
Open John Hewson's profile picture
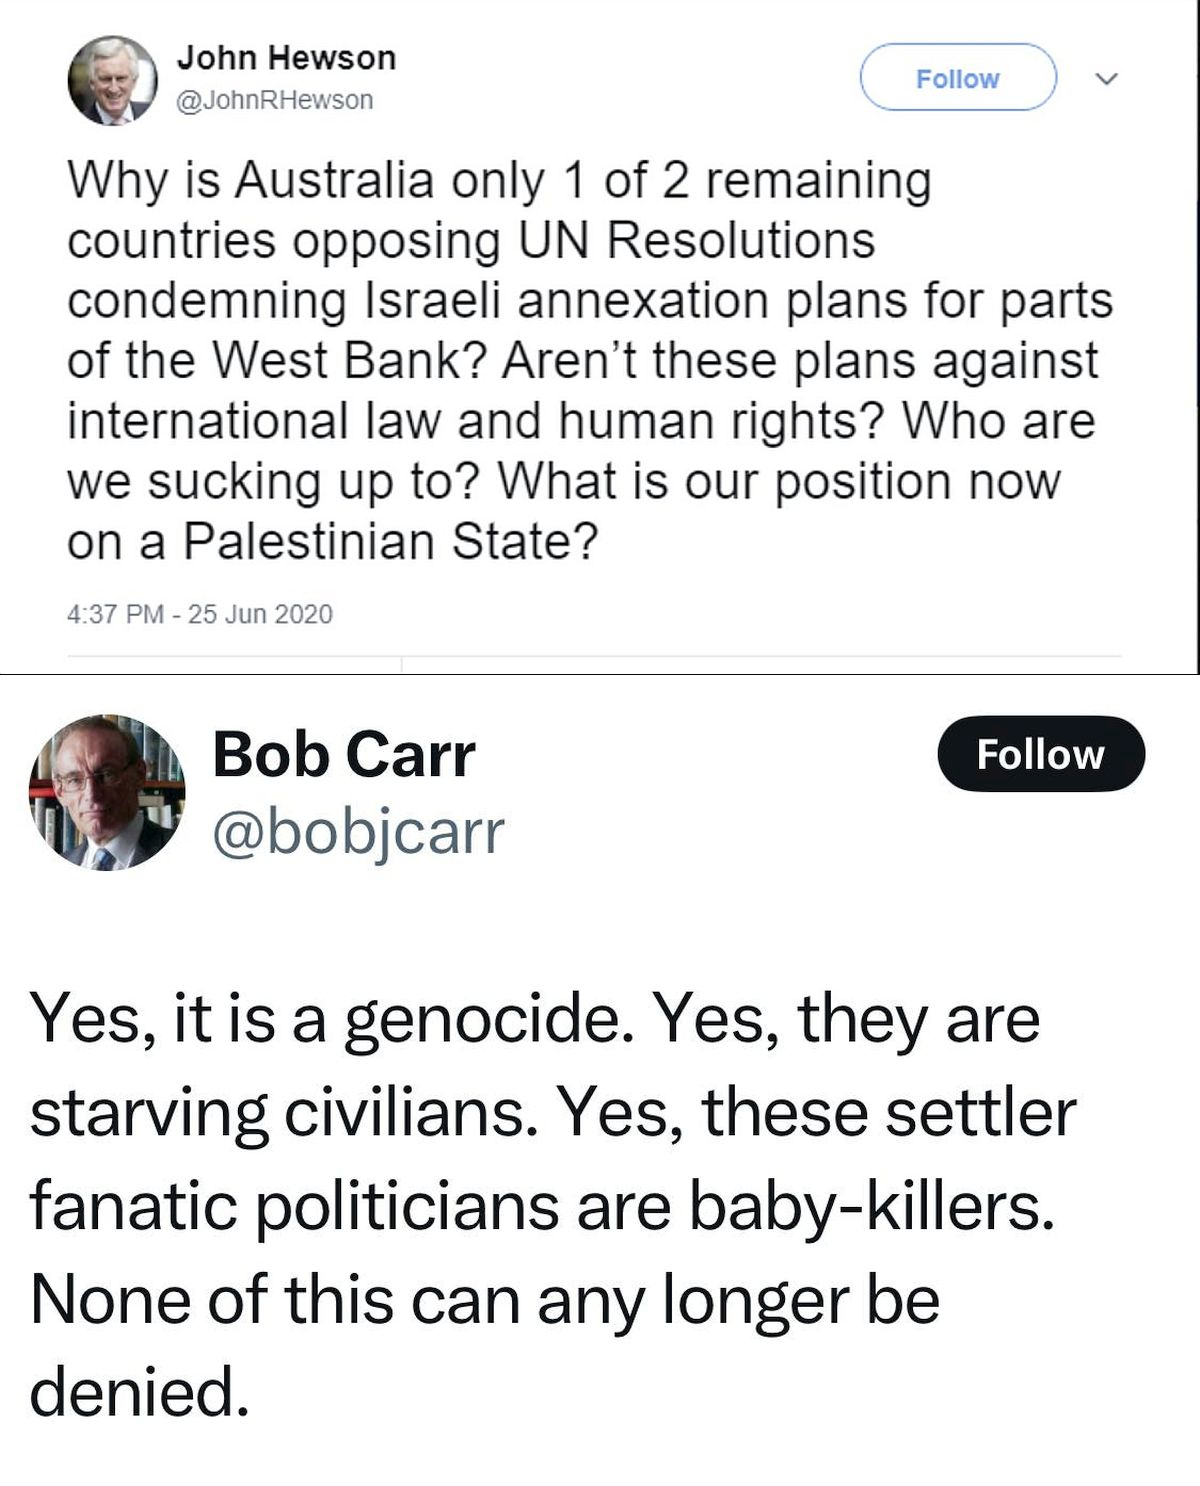[x=112, y=80]
